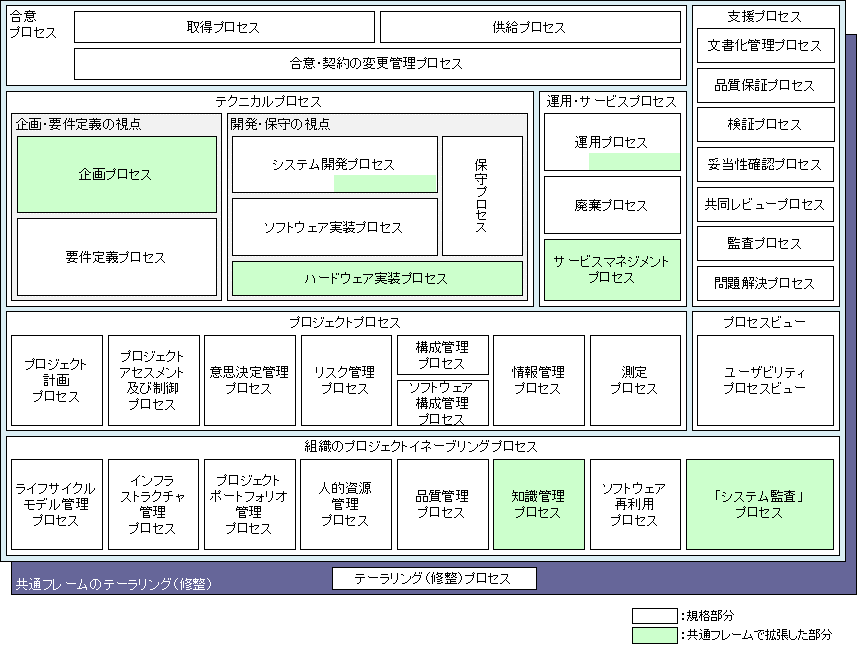Click the 要件定義プロセス box

pyautogui.click(x=116, y=257)
